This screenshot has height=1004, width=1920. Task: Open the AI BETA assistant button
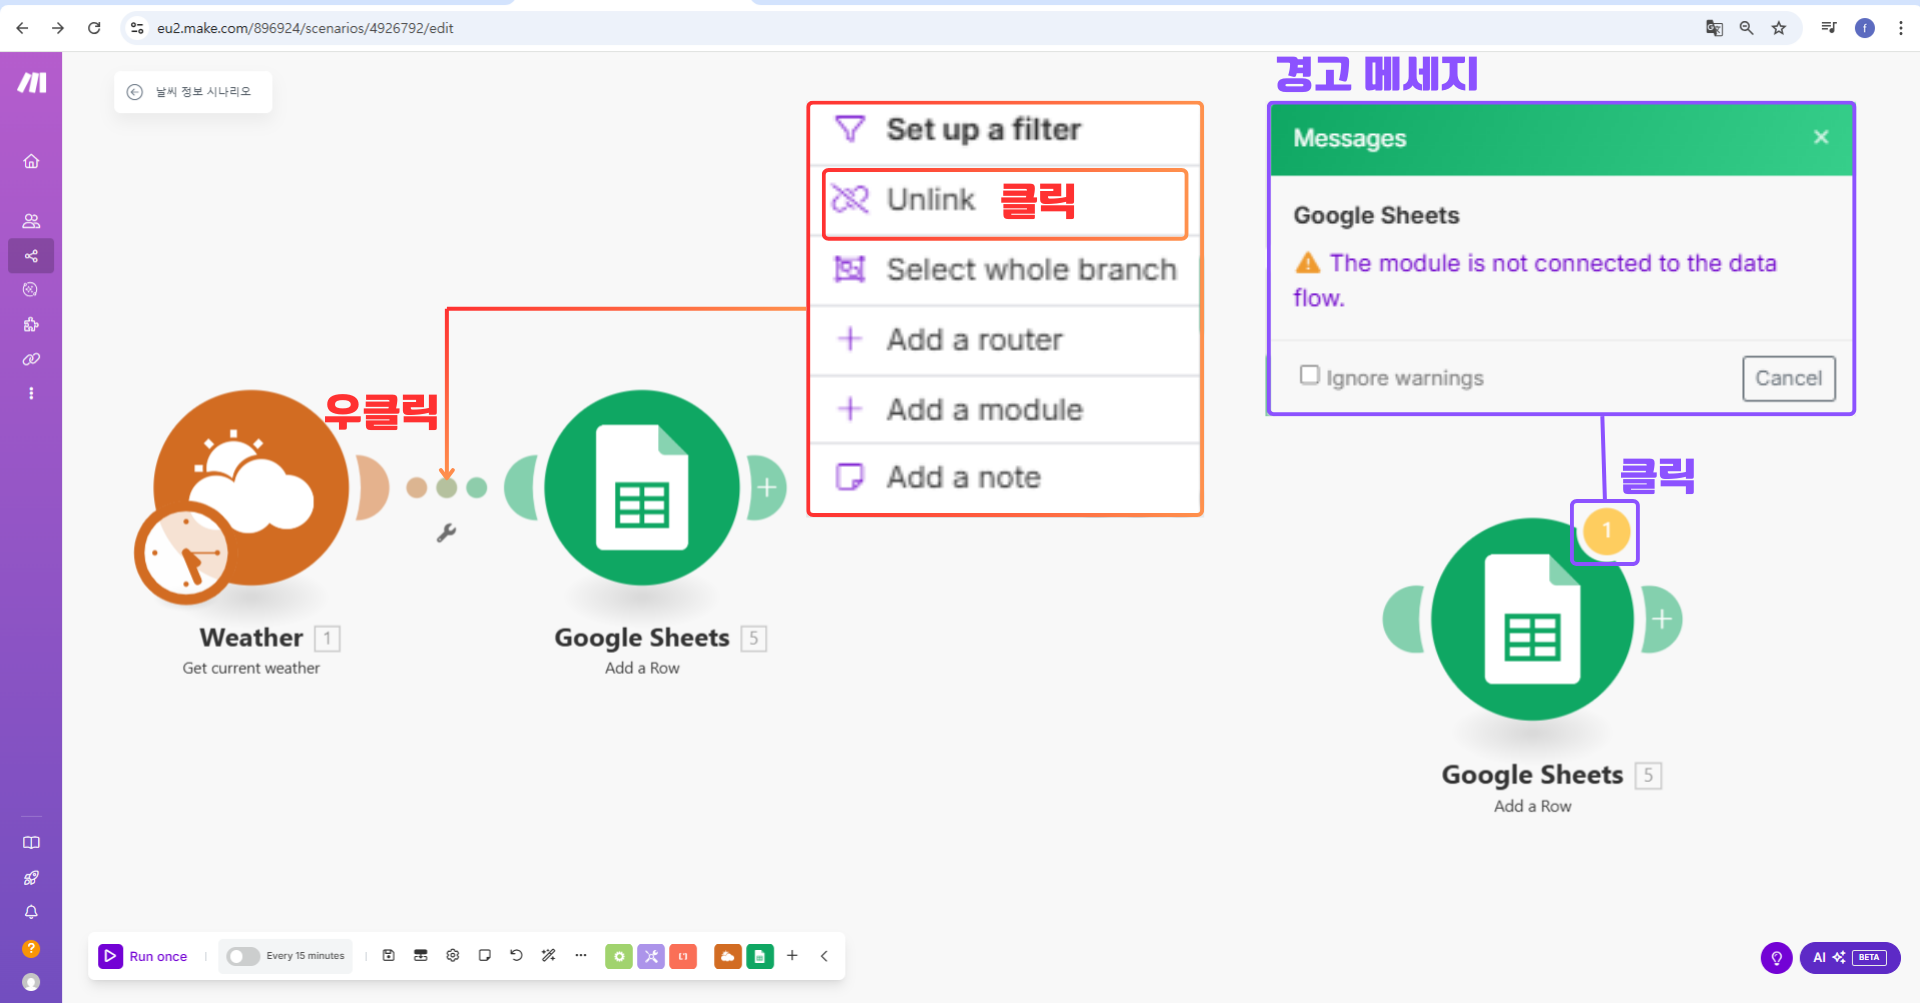tap(1850, 958)
